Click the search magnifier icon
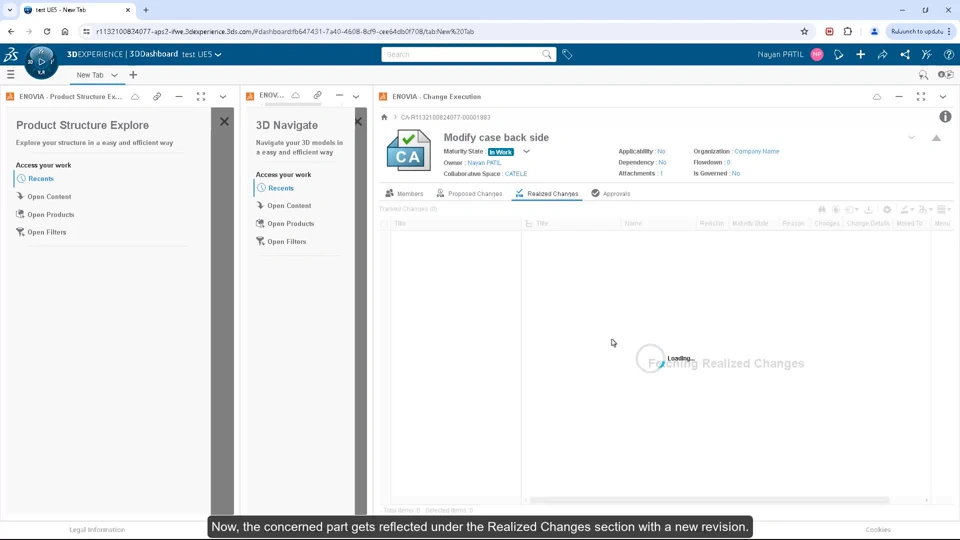The height and width of the screenshot is (540, 960). [x=547, y=54]
